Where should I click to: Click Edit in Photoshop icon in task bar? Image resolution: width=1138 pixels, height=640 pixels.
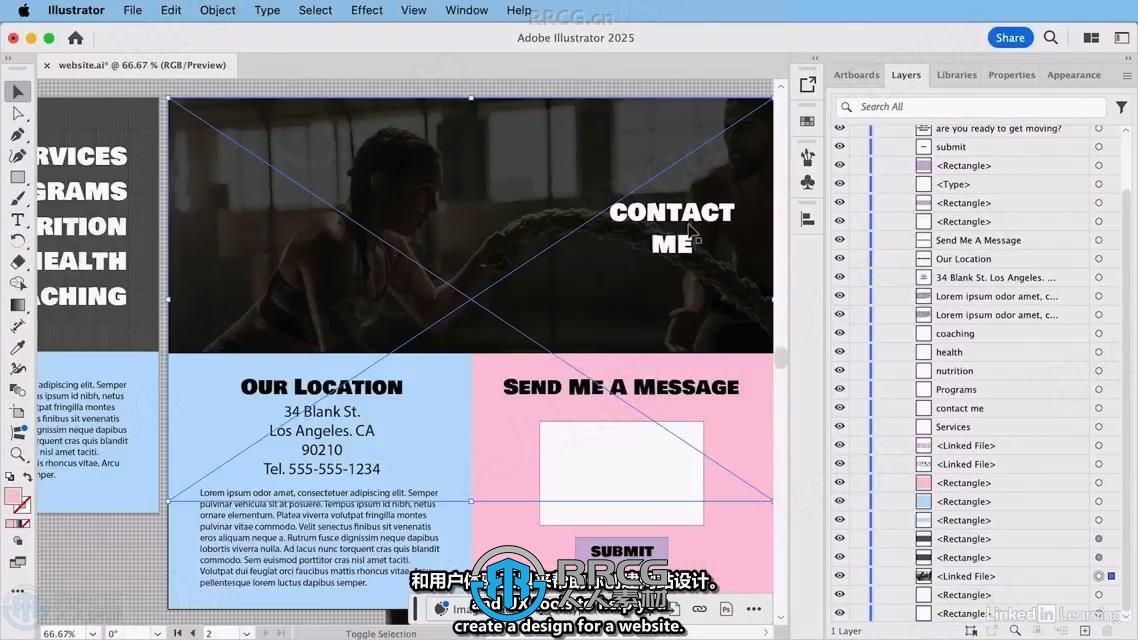click(726, 609)
